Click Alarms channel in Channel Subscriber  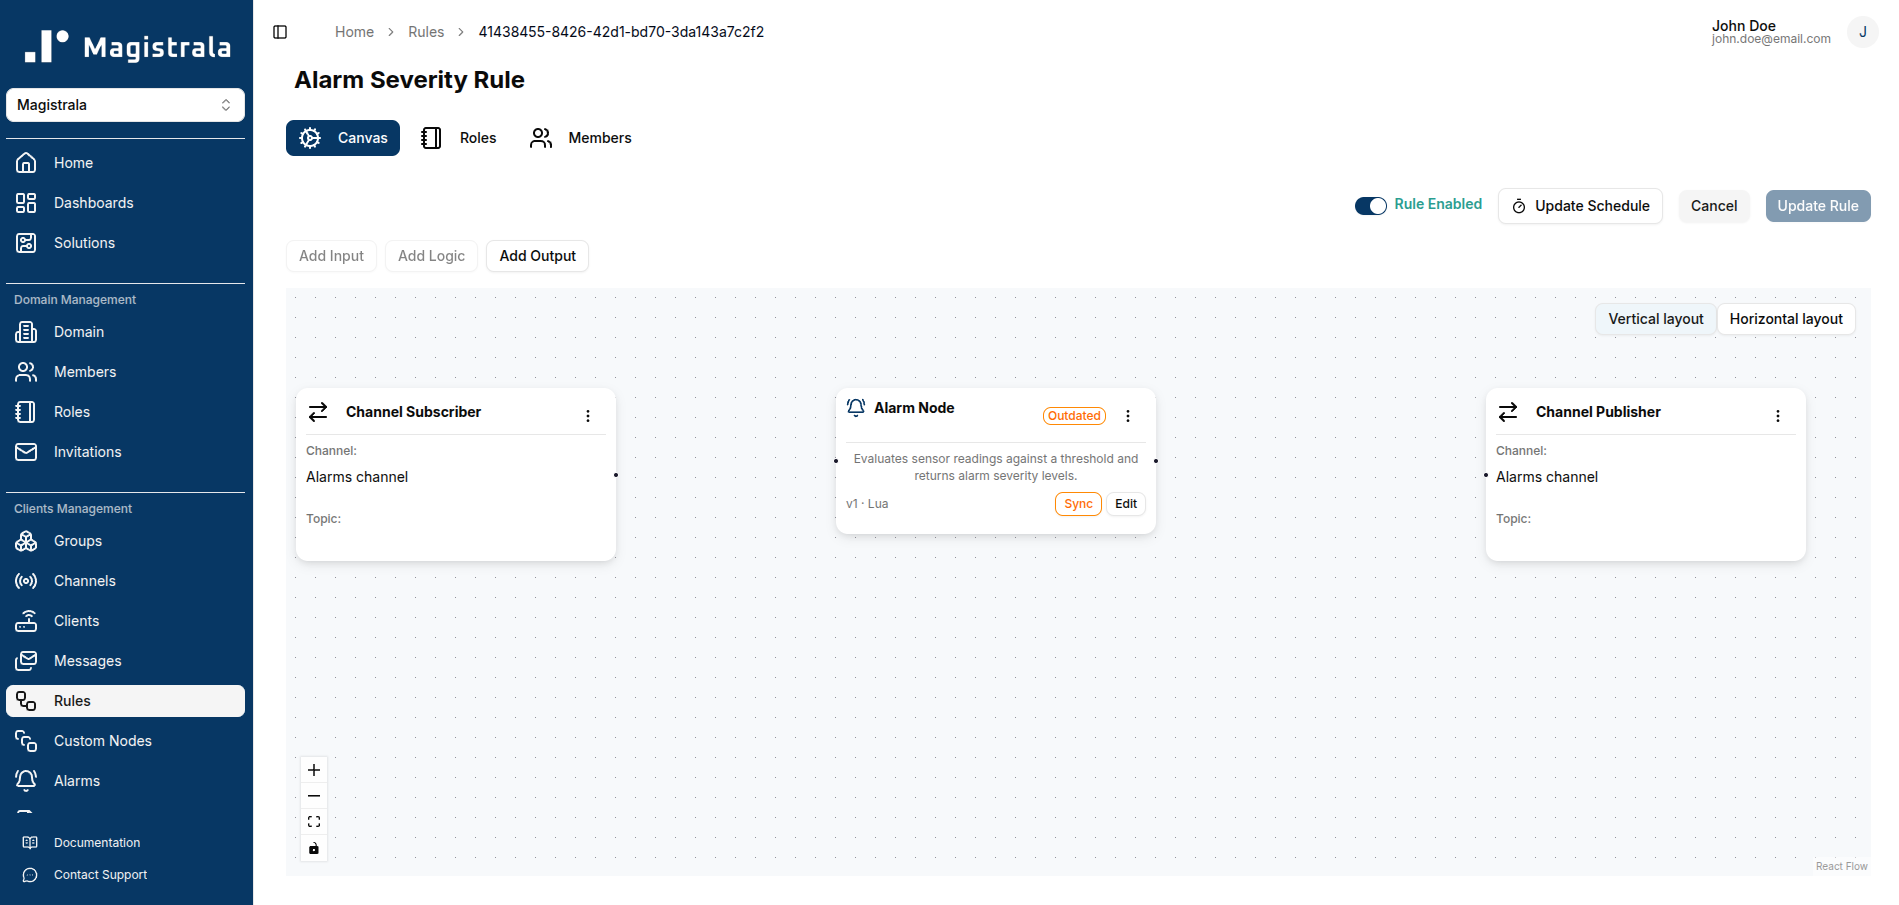357,477
